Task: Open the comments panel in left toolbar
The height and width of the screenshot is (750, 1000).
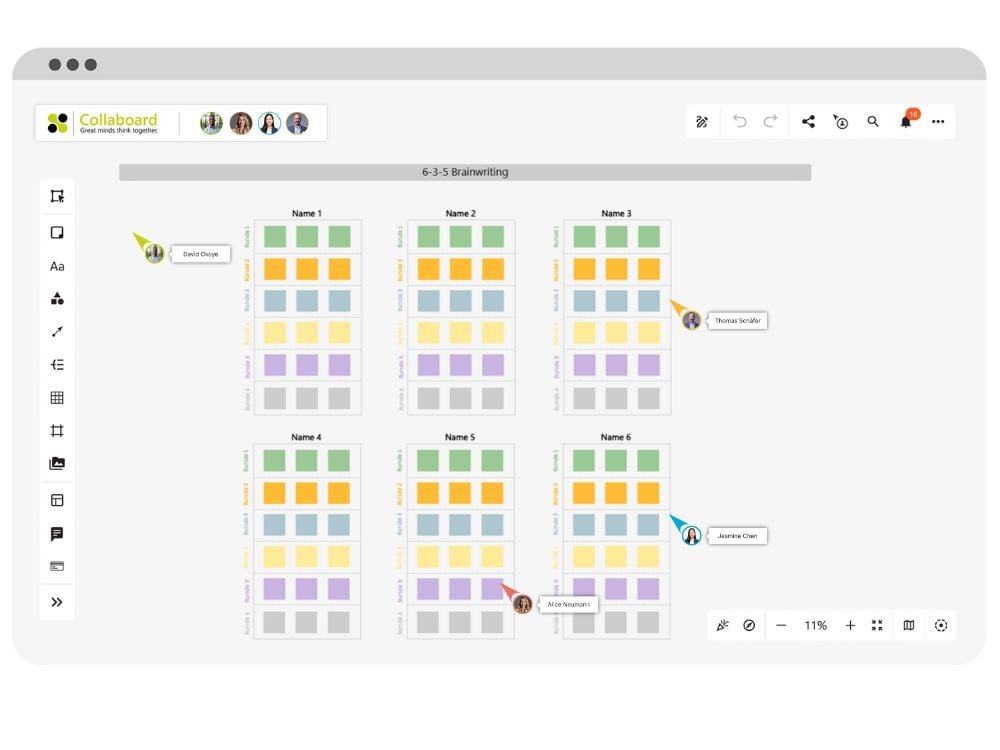Action: click(57, 534)
